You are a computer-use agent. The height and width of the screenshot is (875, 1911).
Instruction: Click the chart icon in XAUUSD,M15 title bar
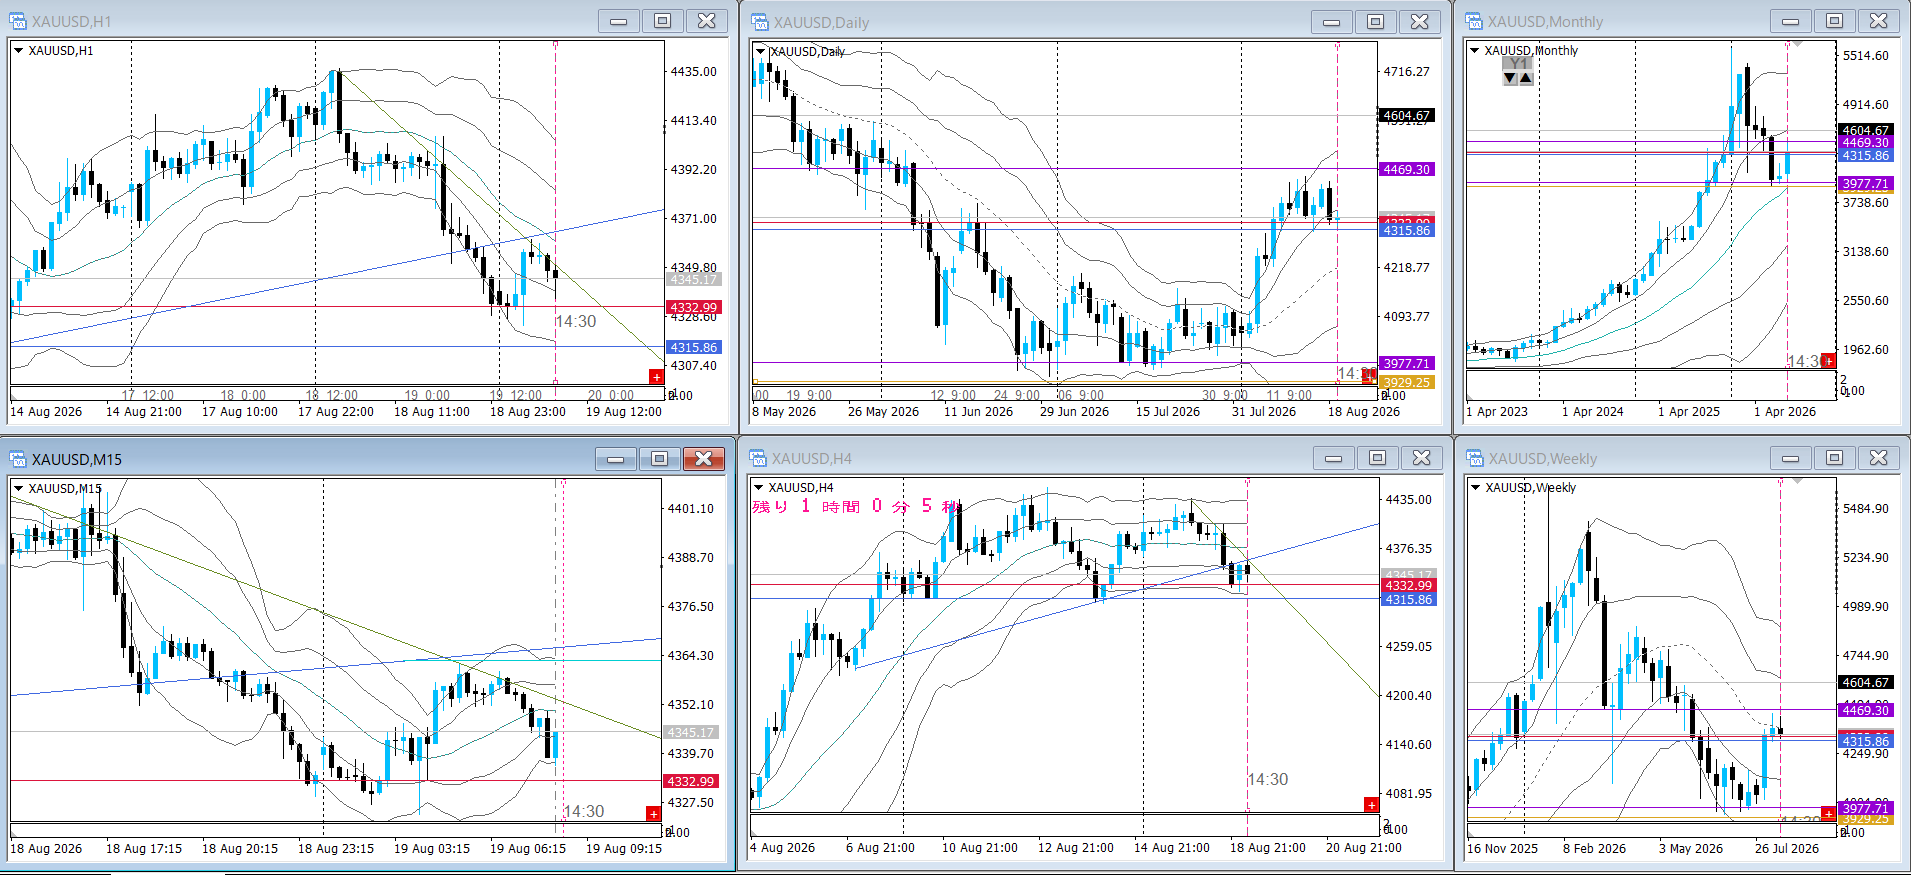pos(18,459)
